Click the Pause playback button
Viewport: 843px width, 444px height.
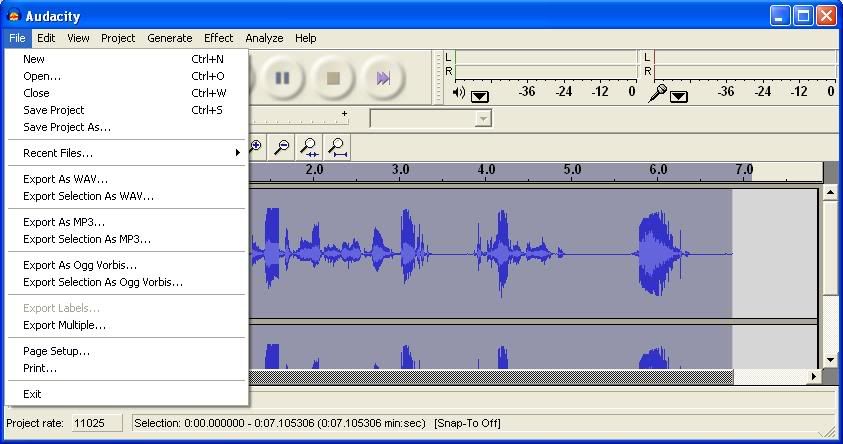(282, 78)
